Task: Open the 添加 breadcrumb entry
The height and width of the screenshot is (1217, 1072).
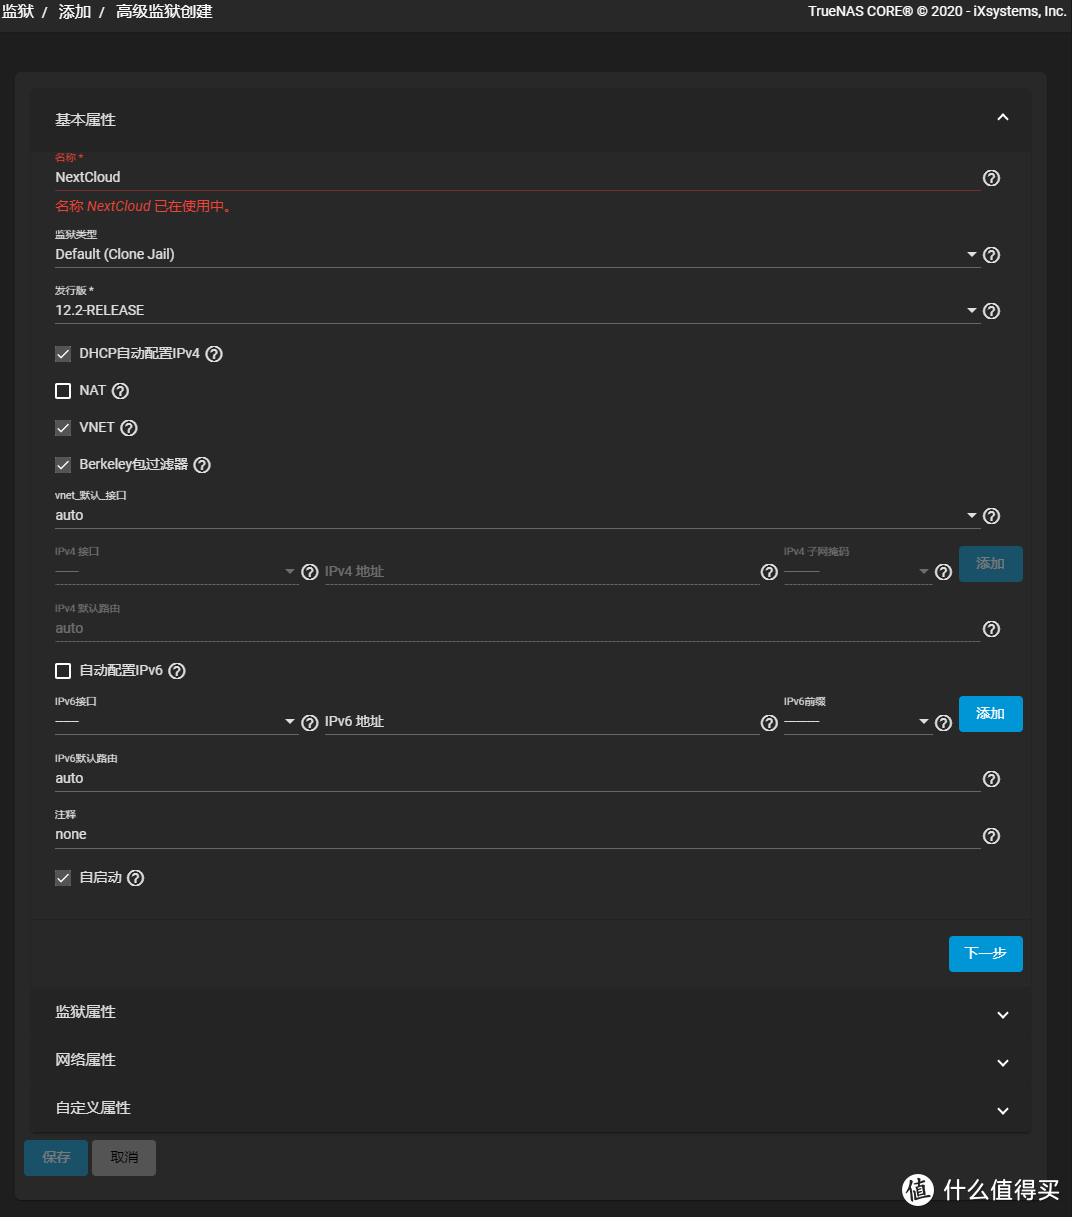Action: [73, 11]
